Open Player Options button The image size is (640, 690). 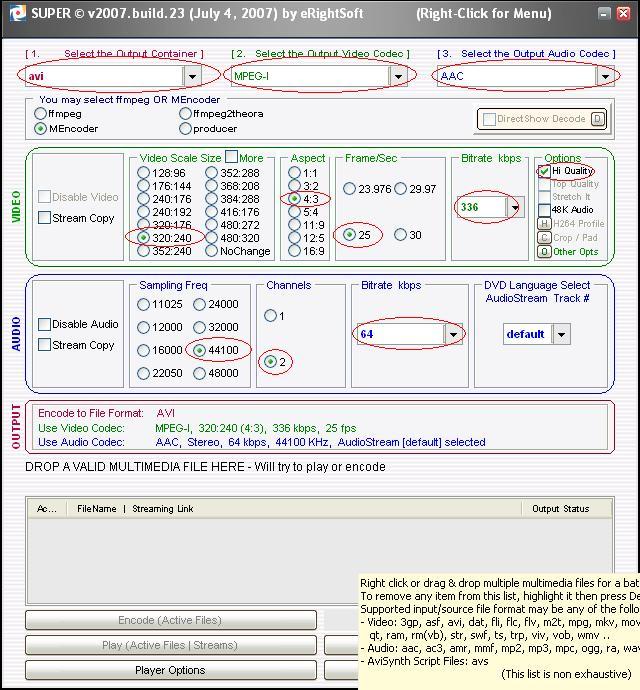171,670
